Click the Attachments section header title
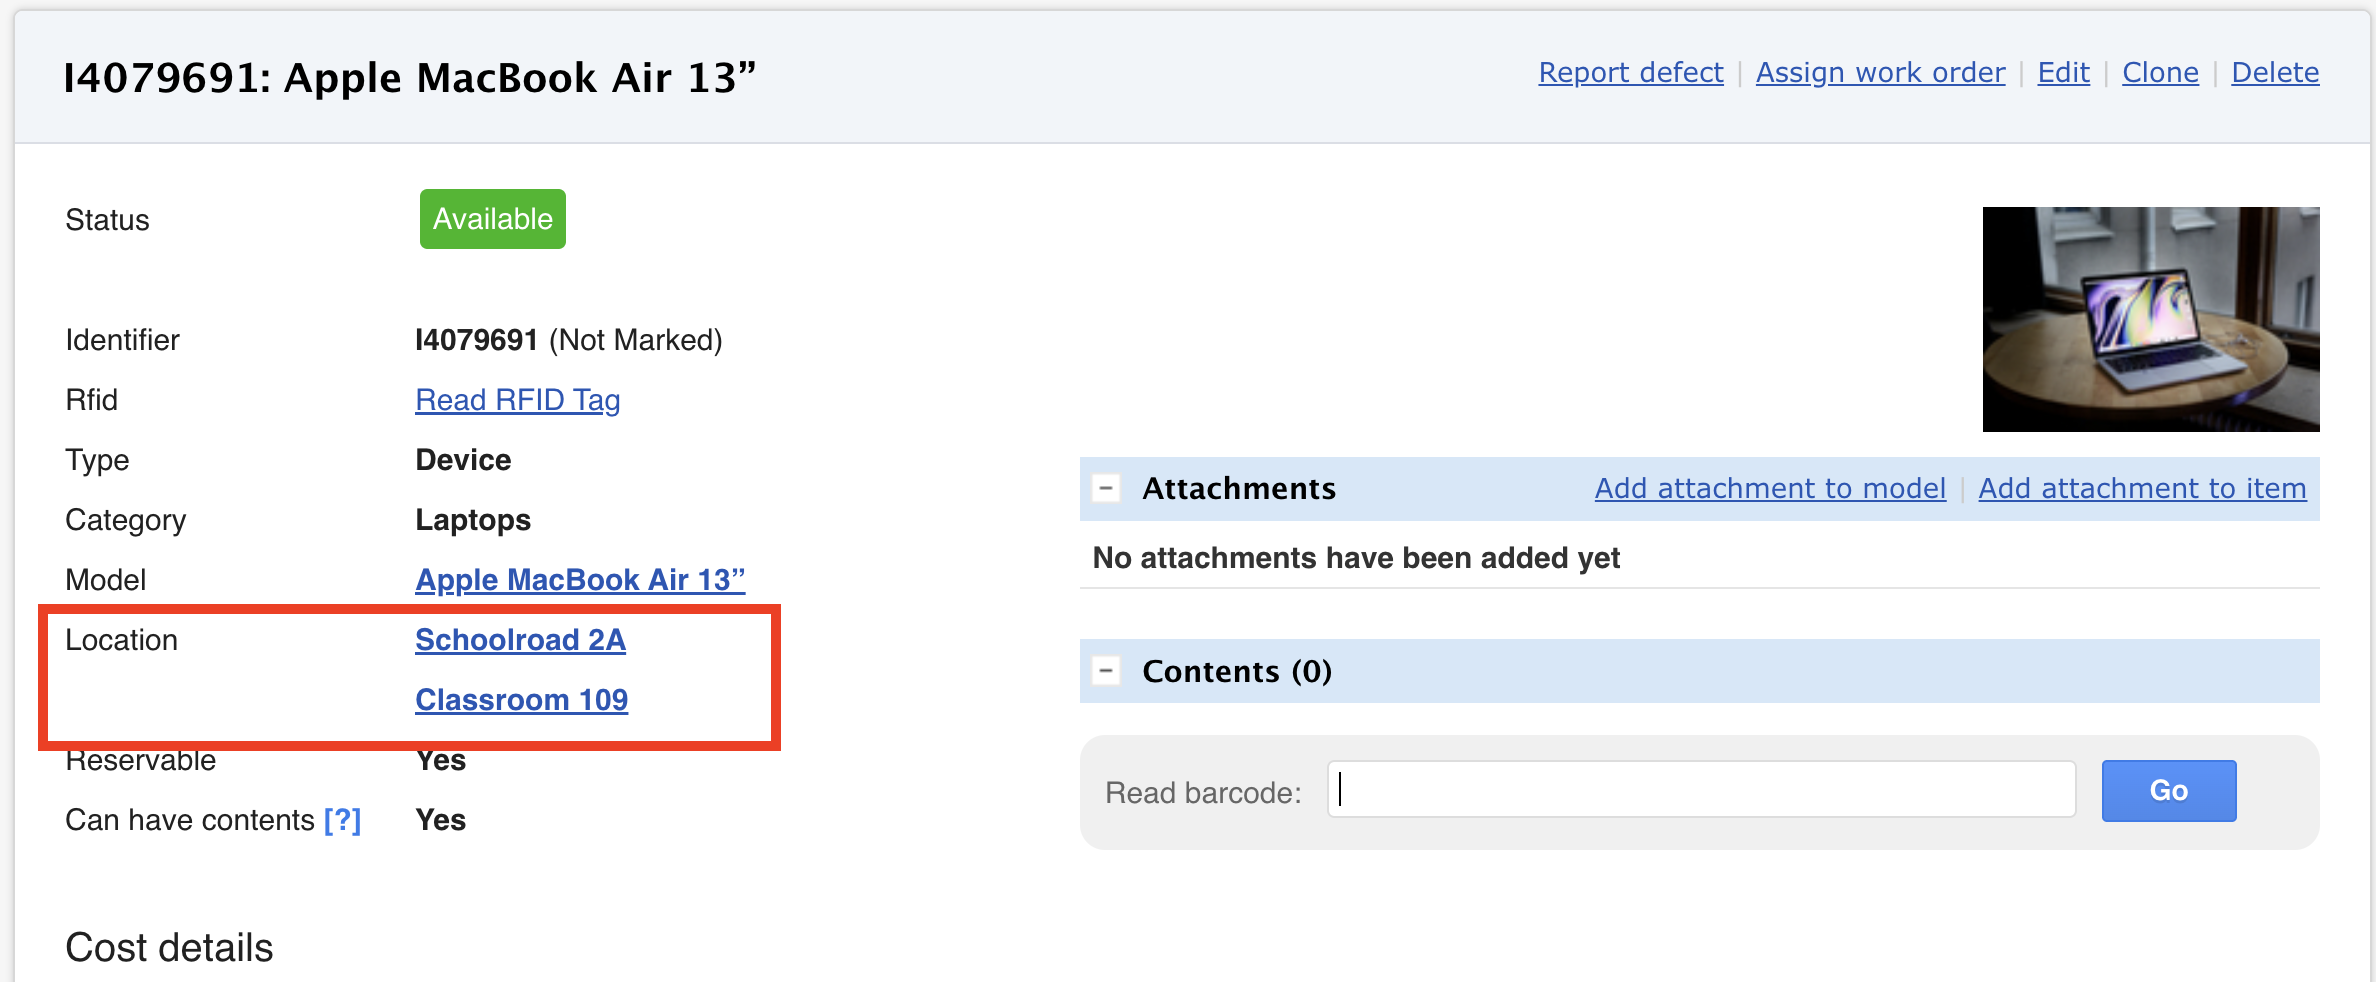Screen dimensions: 2376x982 (x=1239, y=488)
